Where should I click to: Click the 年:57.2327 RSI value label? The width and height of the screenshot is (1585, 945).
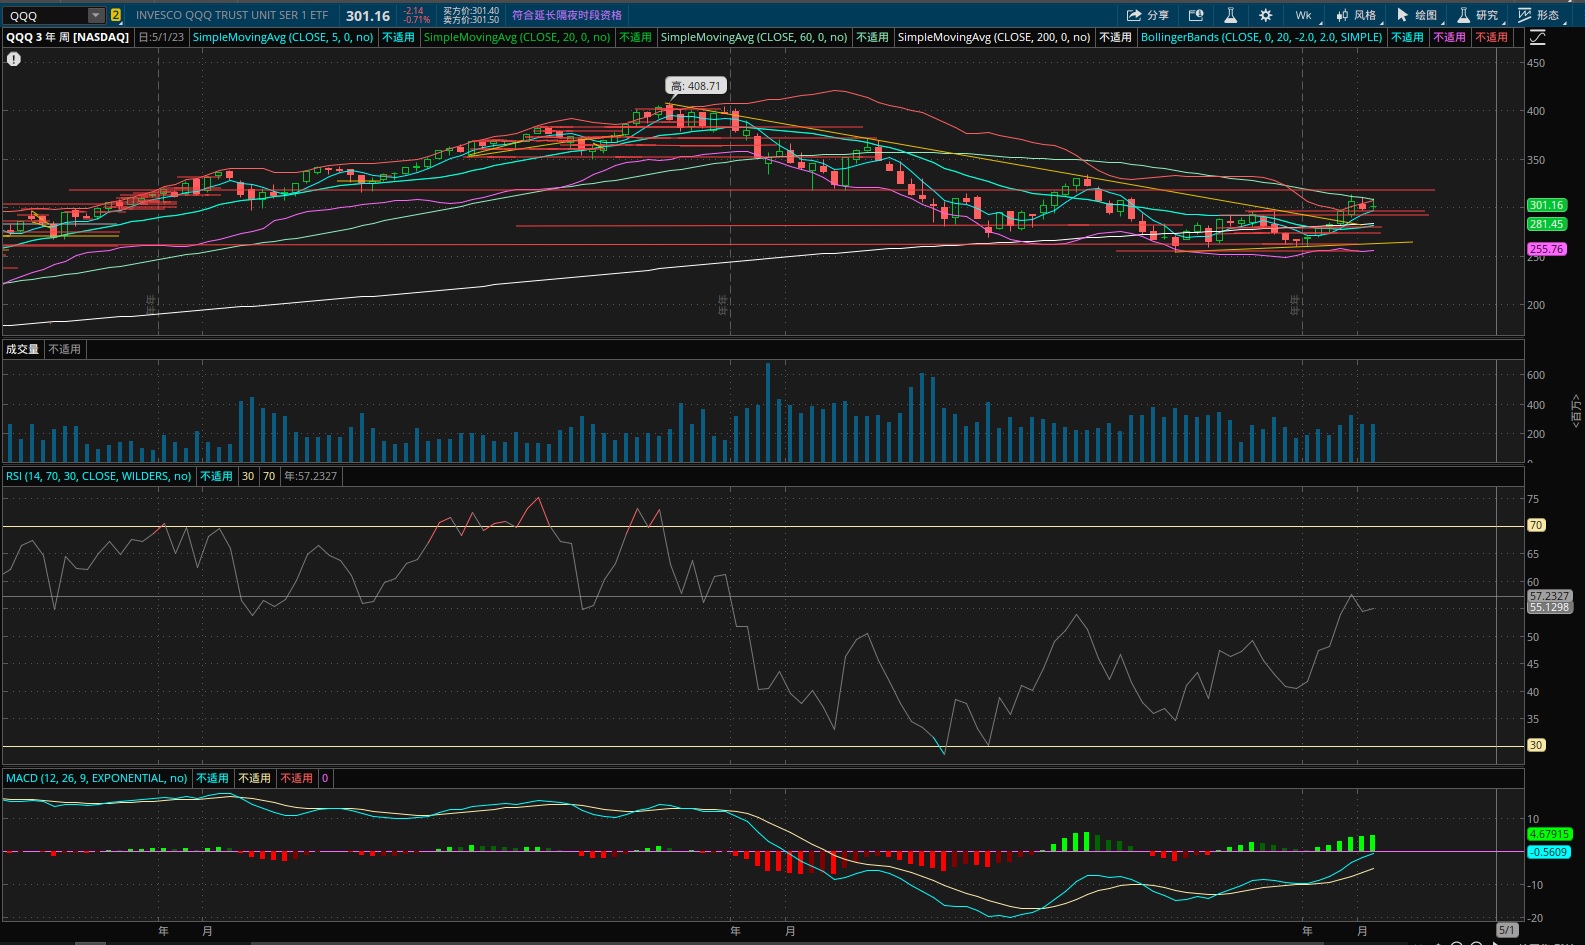[310, 476]
